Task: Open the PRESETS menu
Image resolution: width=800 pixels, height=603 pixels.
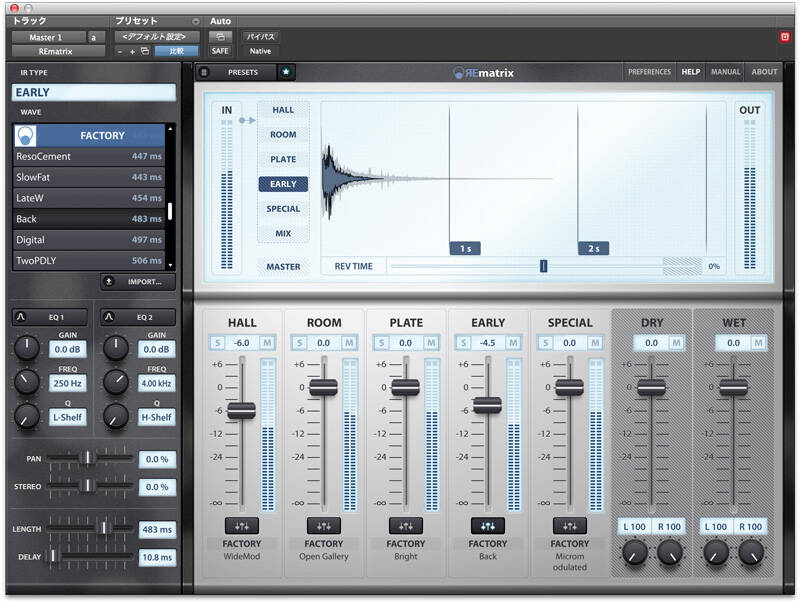Action: [x=243, y=72]
